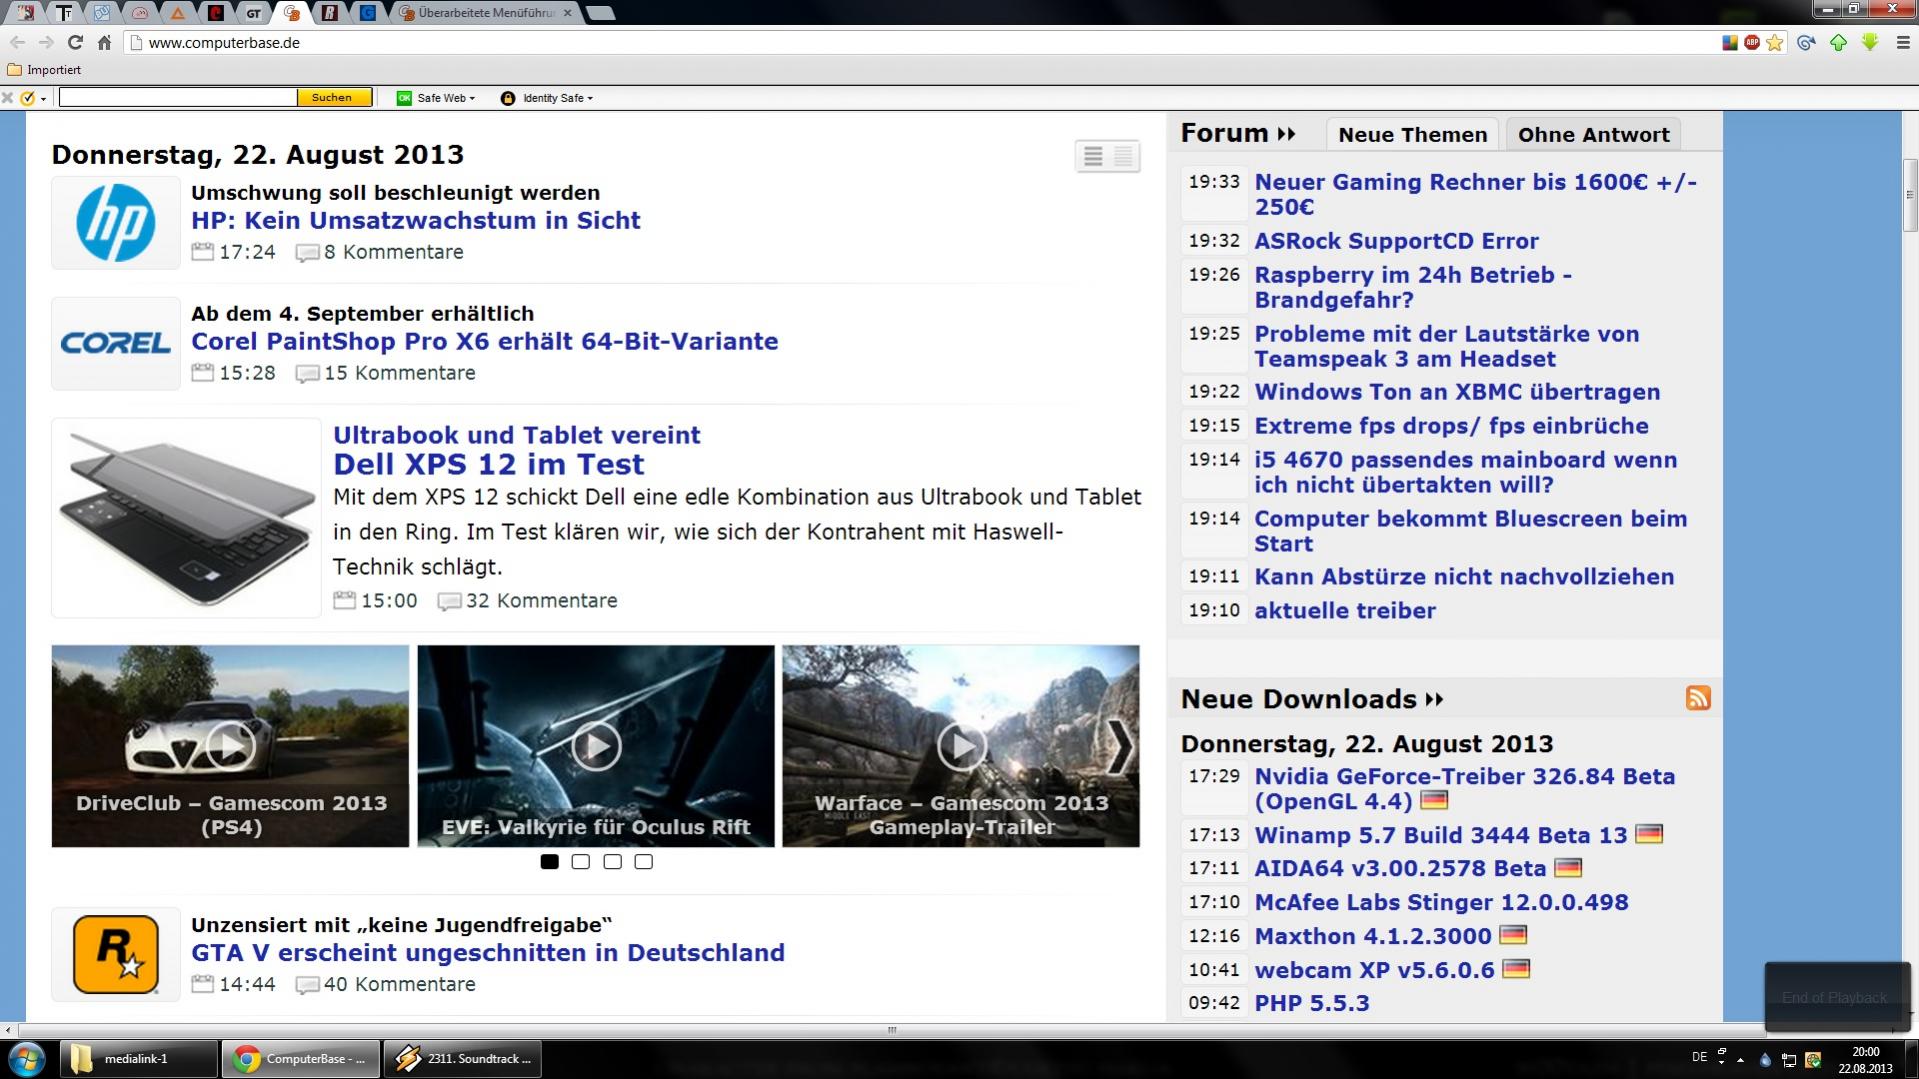Open 'HP: Kein Umsatzwachstum in Sicht' article
1919x1079 pixels.
416,220
